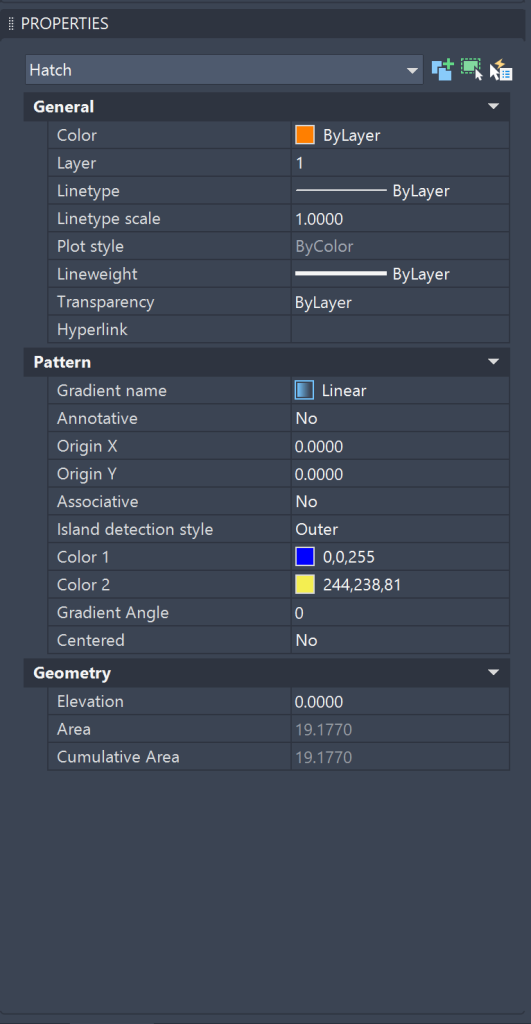This screenshot has height=1024, width=531.
Task: Click the yellow Color 2 swatch
Action: [305, 585]
